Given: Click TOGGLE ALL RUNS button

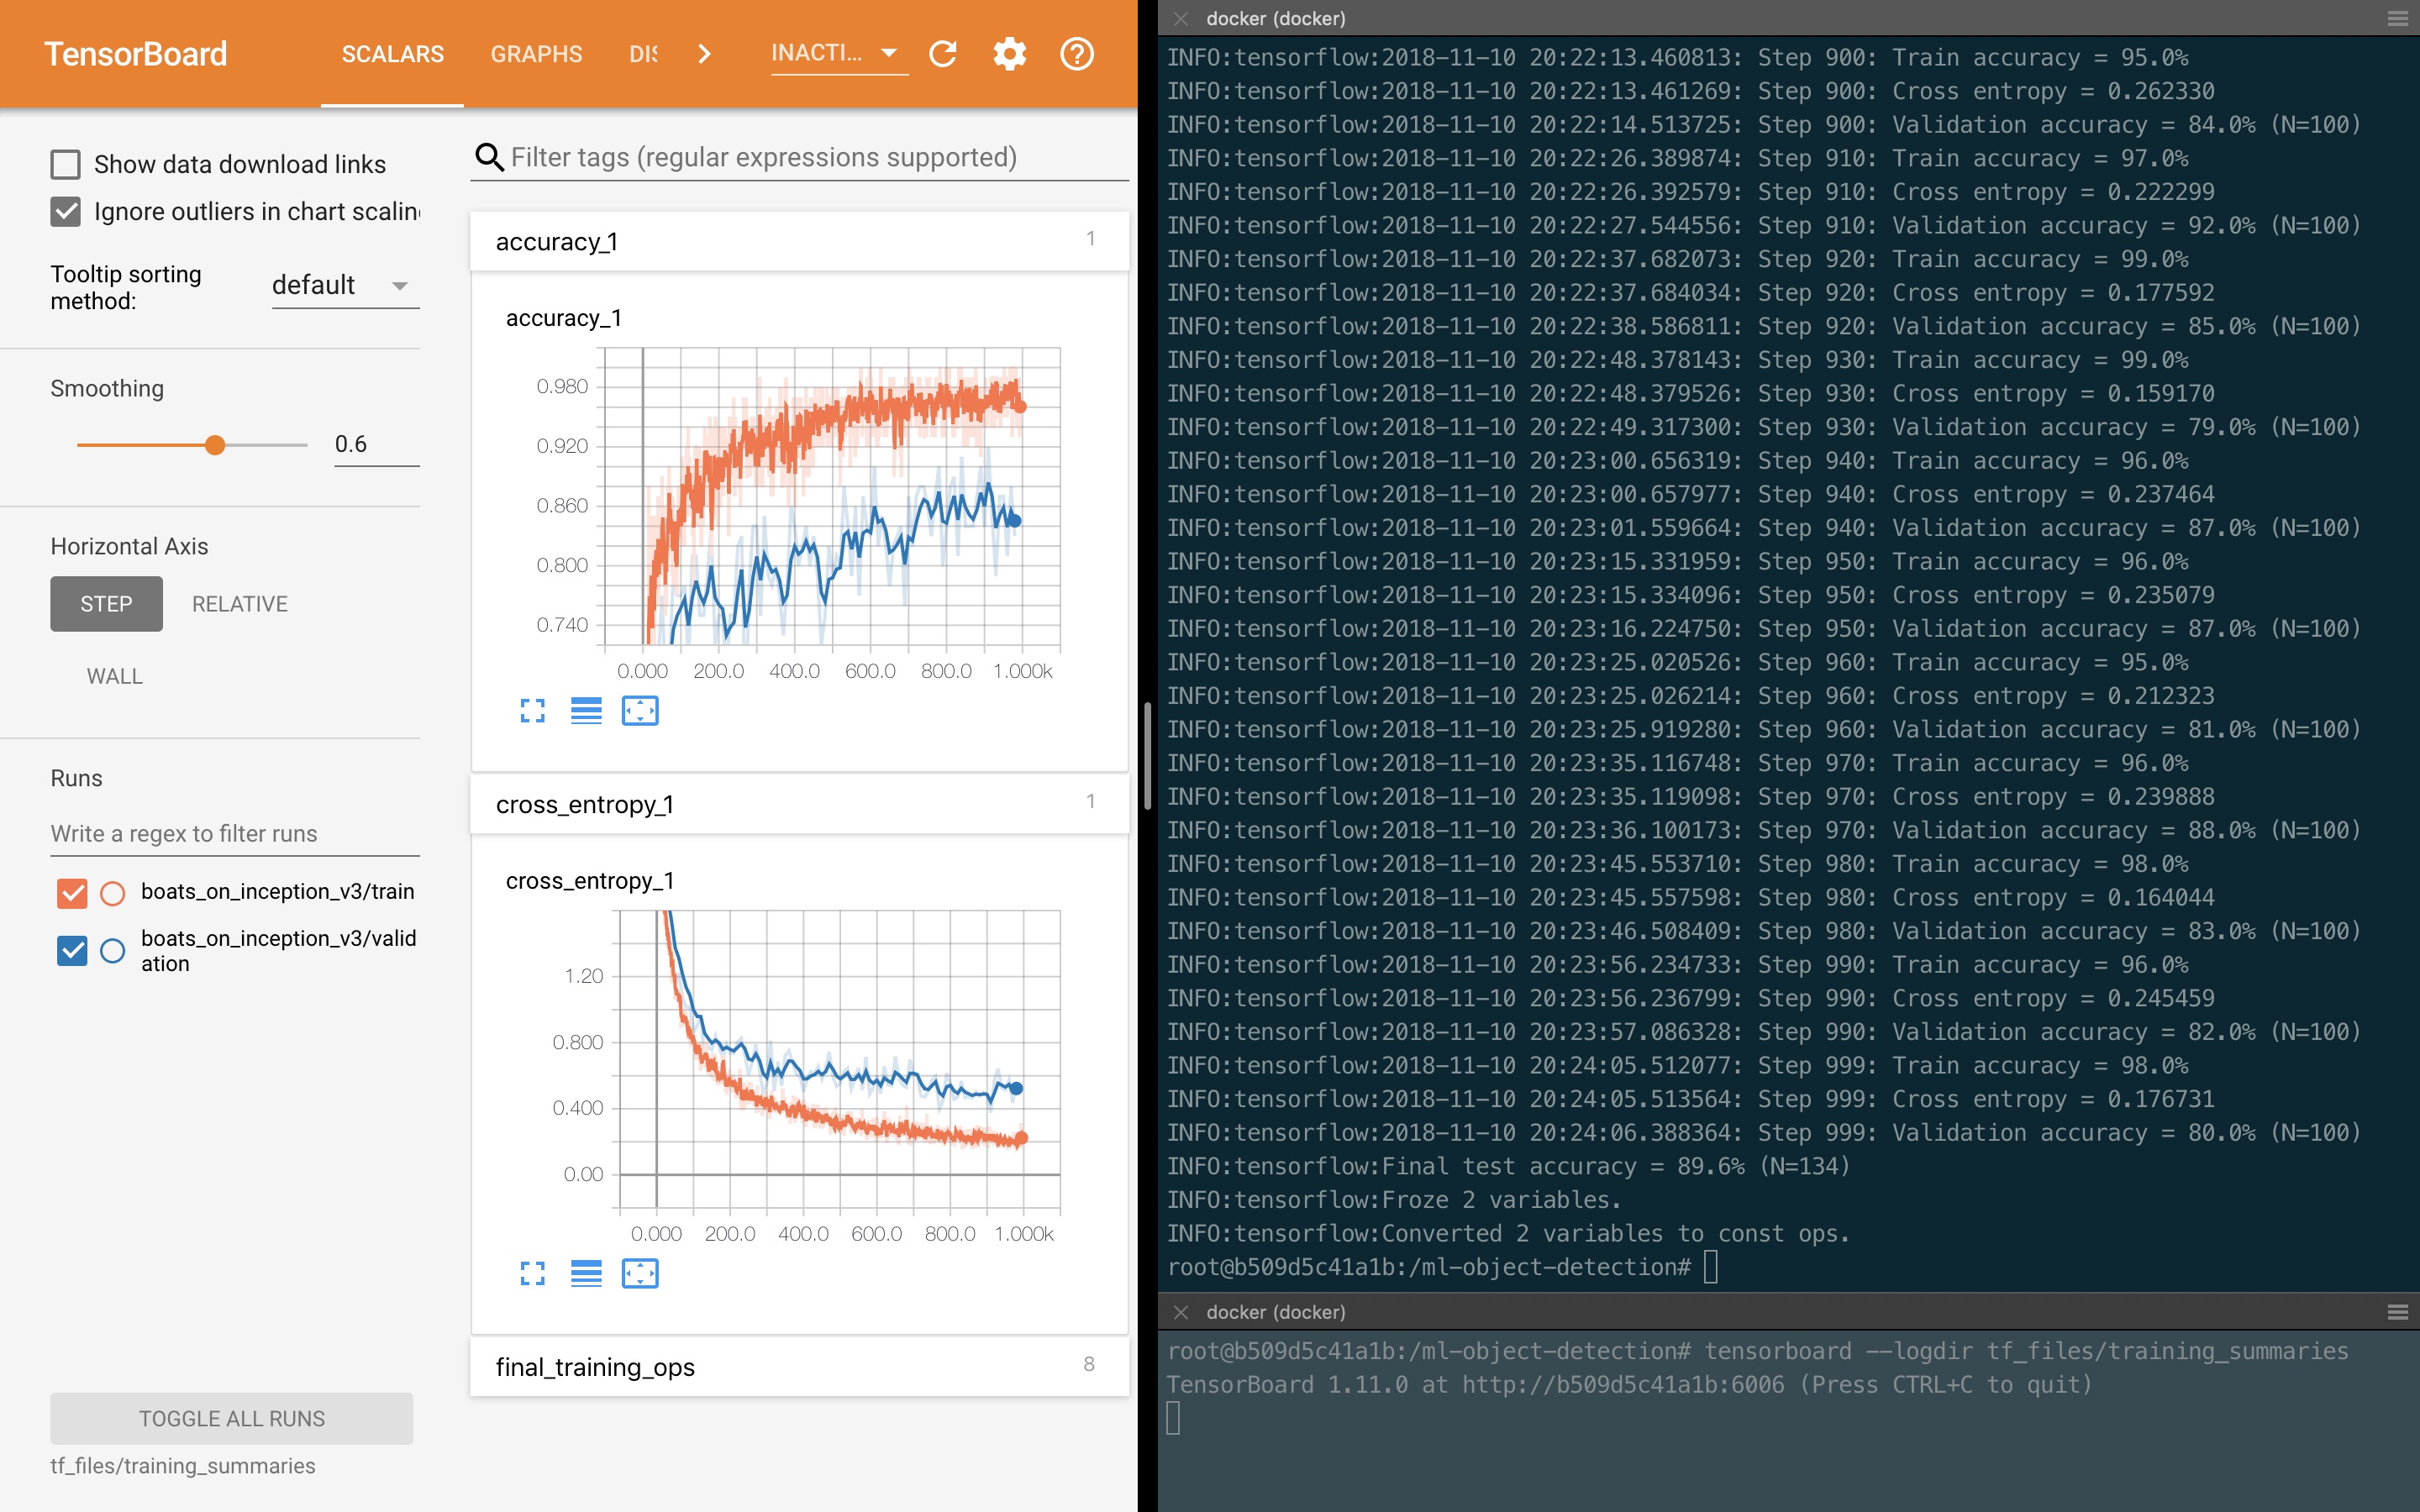Looking at the screenshot, I should (232, 1418).
